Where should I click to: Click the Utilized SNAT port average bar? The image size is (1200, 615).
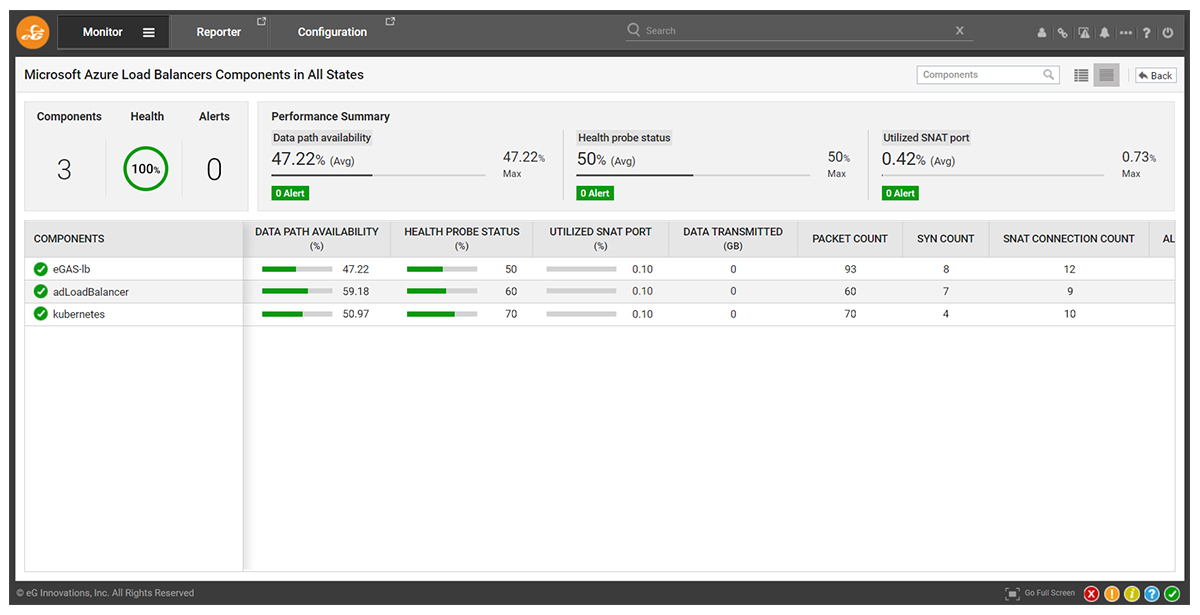(x=993, y=175)
